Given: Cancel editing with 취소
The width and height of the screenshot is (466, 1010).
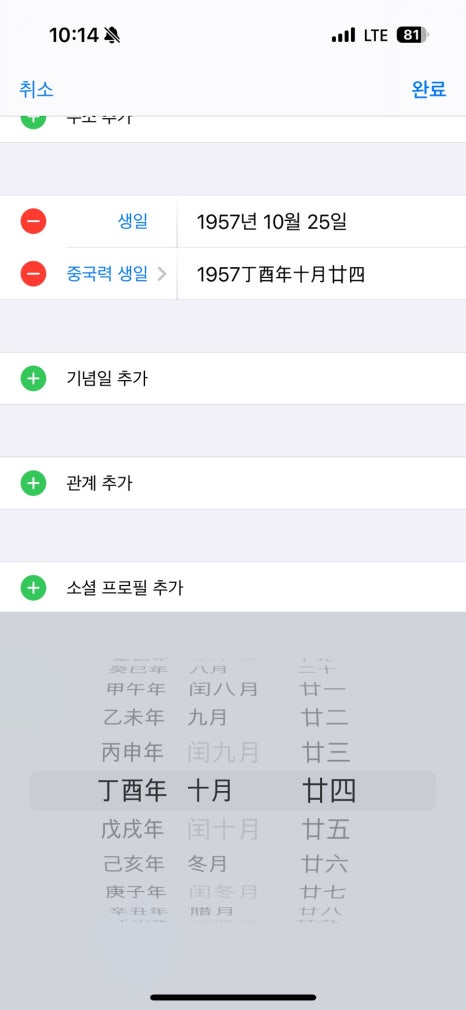Looking at the screenshot, I should (x=36, y=90).
